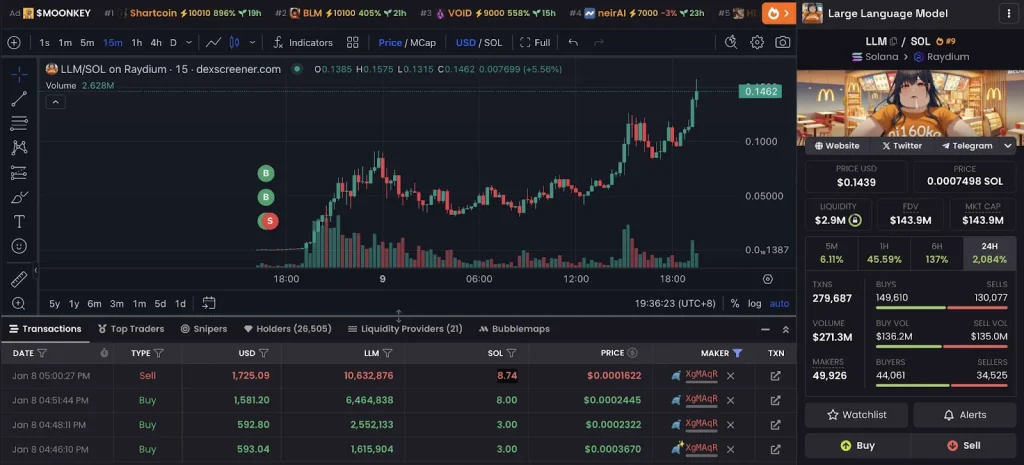Select the brush drawing tool
This screenshot has height=465, width=1024.
(19, 197)
